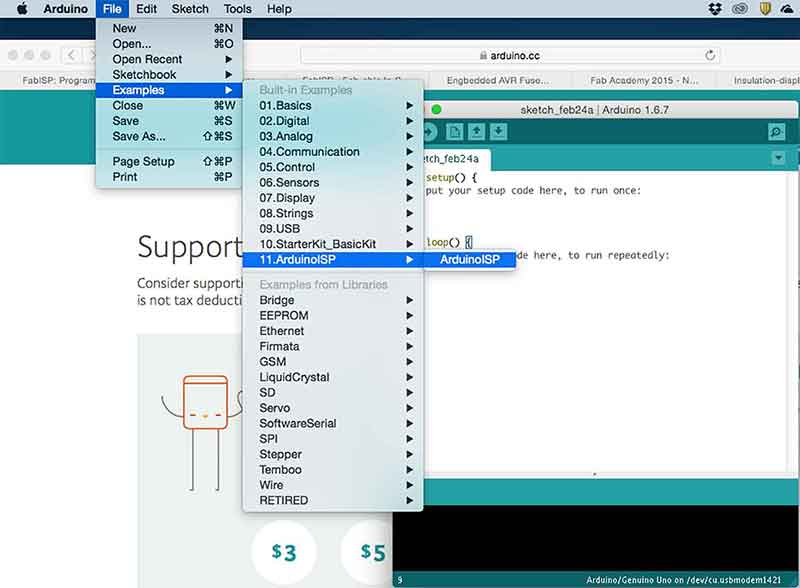Open Wire library examples
Screen dimensions: 800x588
click(333, 485)
